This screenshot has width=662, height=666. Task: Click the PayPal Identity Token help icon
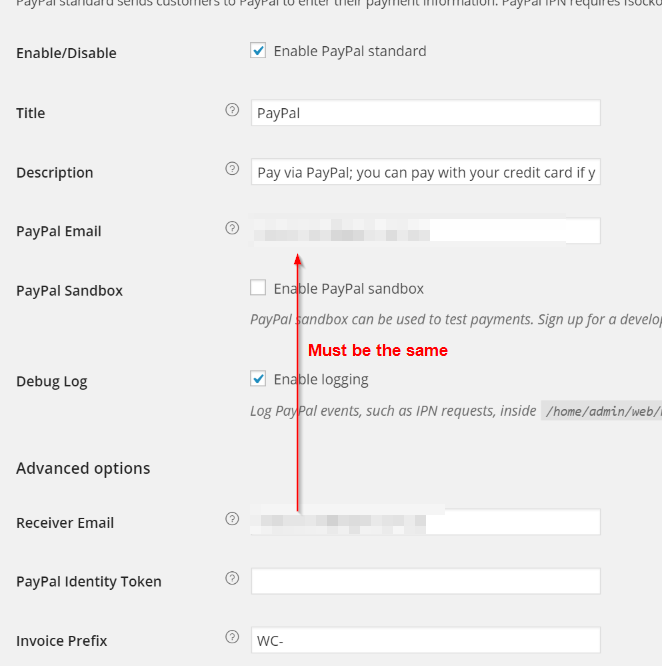click(x=232, y=578)
